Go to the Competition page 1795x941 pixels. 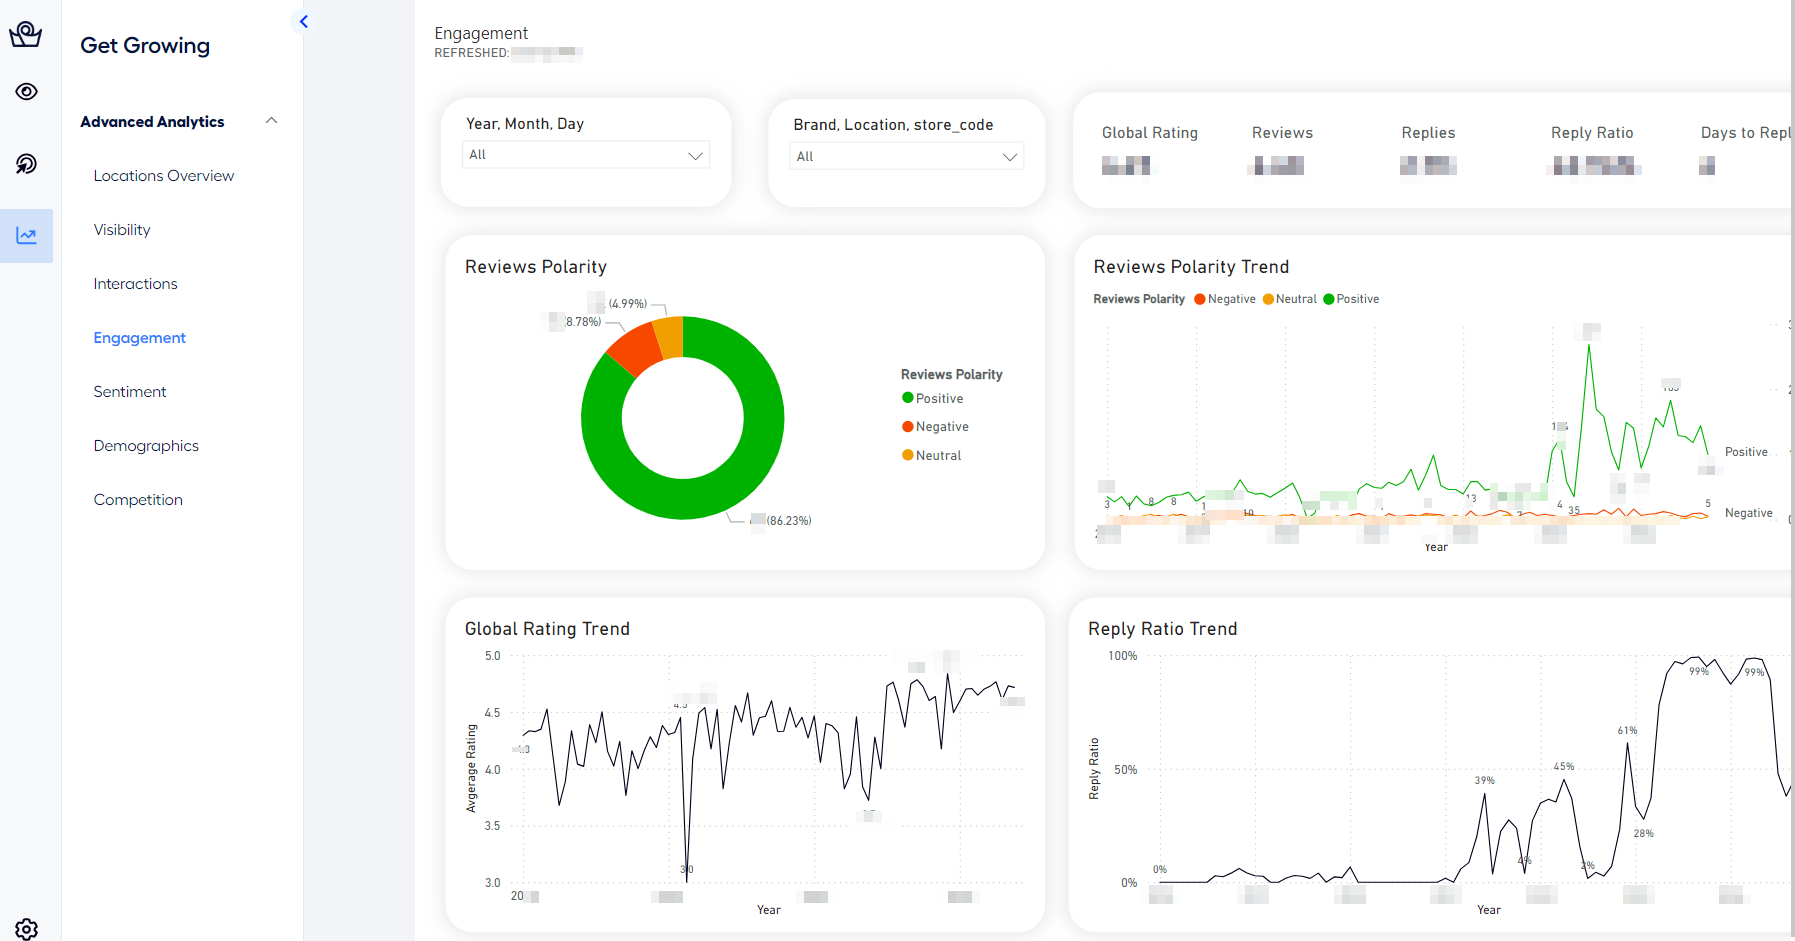(138, 500)
